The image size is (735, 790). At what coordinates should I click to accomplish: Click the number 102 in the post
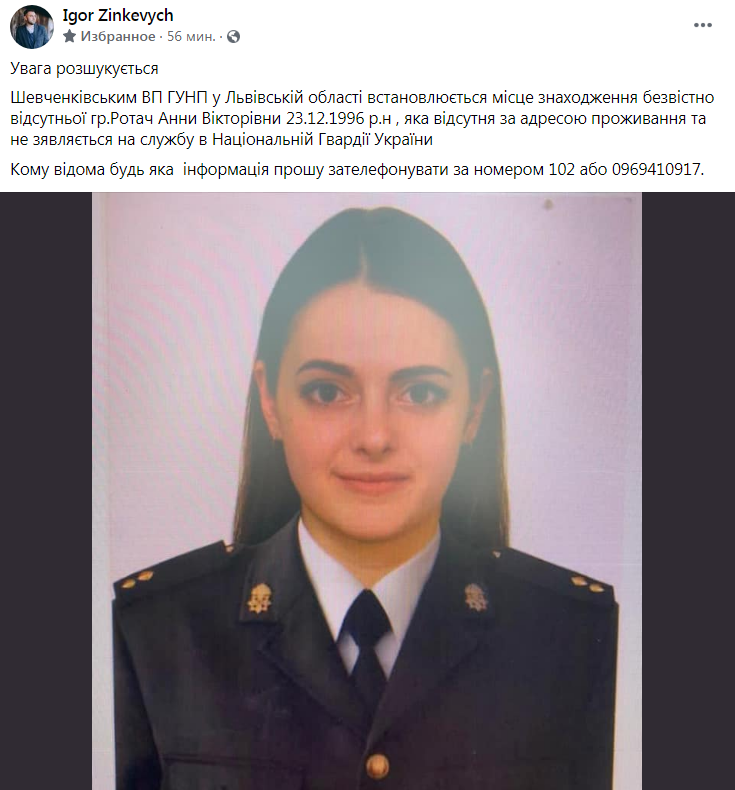[561, 169]
